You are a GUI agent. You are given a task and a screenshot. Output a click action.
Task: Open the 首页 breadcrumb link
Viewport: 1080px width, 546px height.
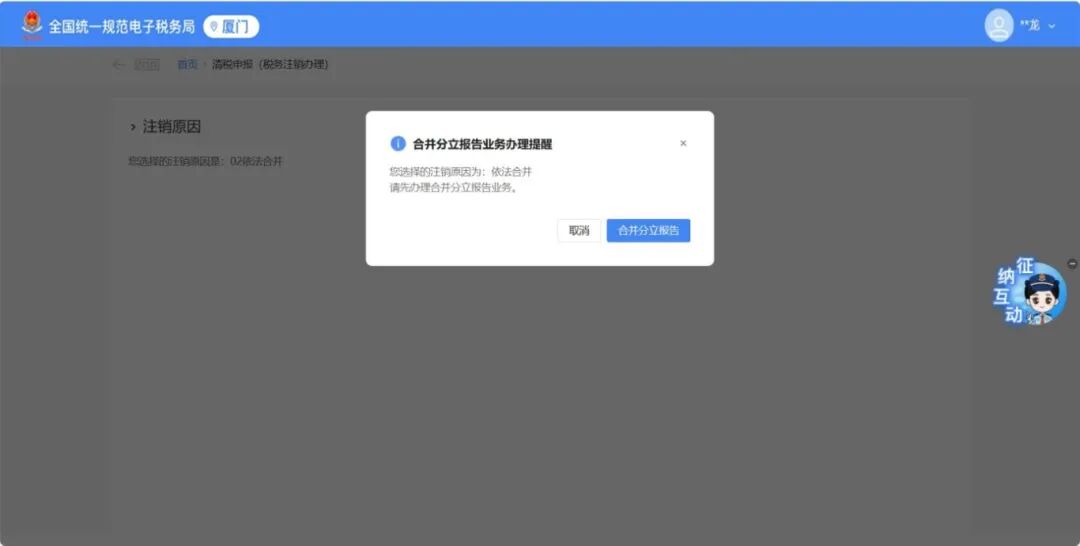tap(187, 65)
